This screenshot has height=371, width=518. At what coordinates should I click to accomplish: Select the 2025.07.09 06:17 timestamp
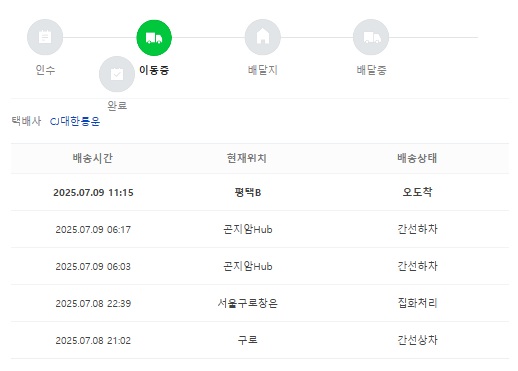tap(93, 229)
